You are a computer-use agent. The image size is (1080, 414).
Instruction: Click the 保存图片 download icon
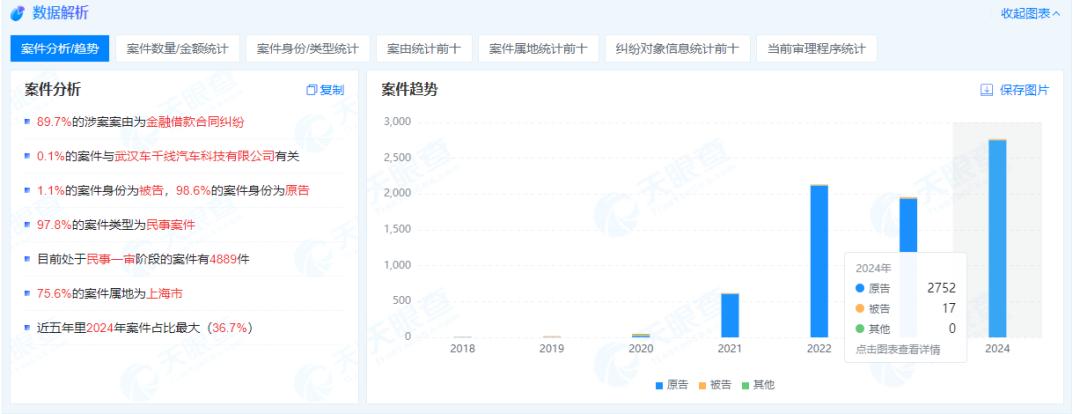pos(986,90)
